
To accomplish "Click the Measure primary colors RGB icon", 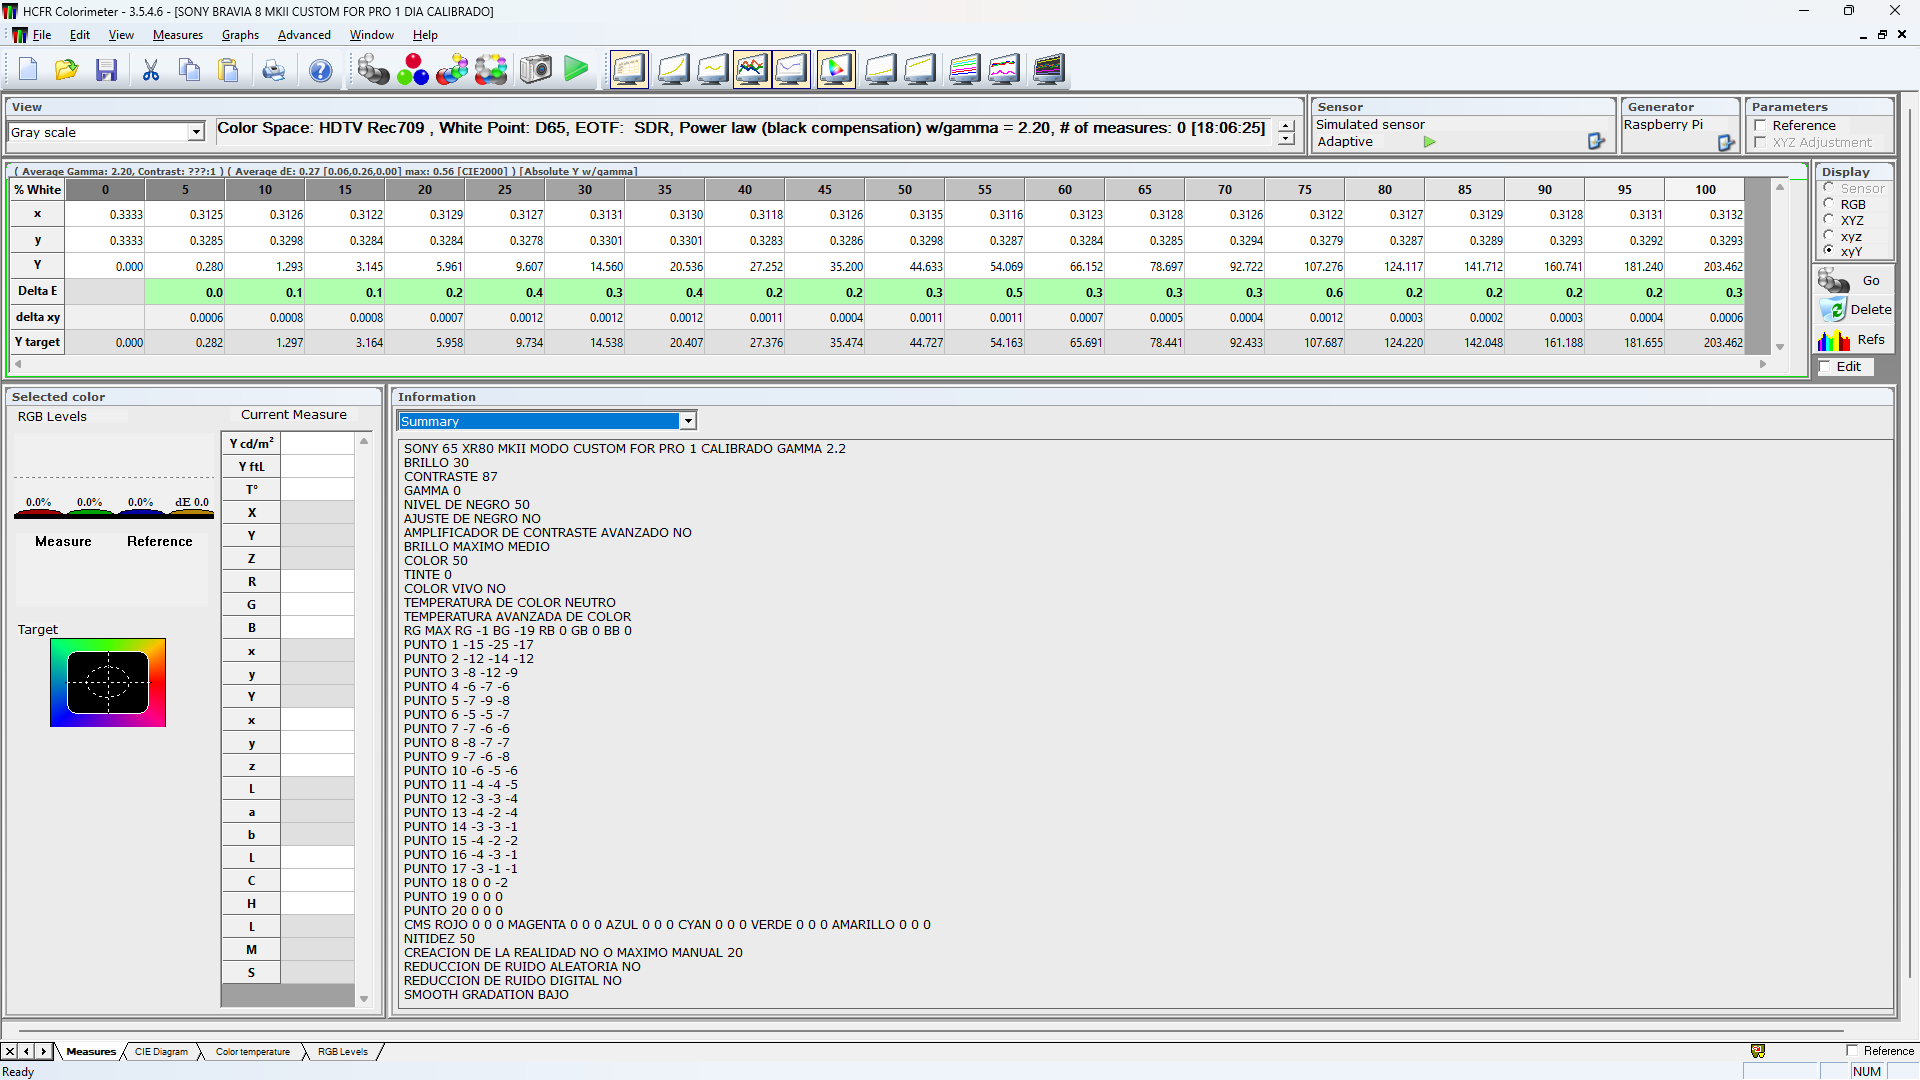I will pos(412,69).
